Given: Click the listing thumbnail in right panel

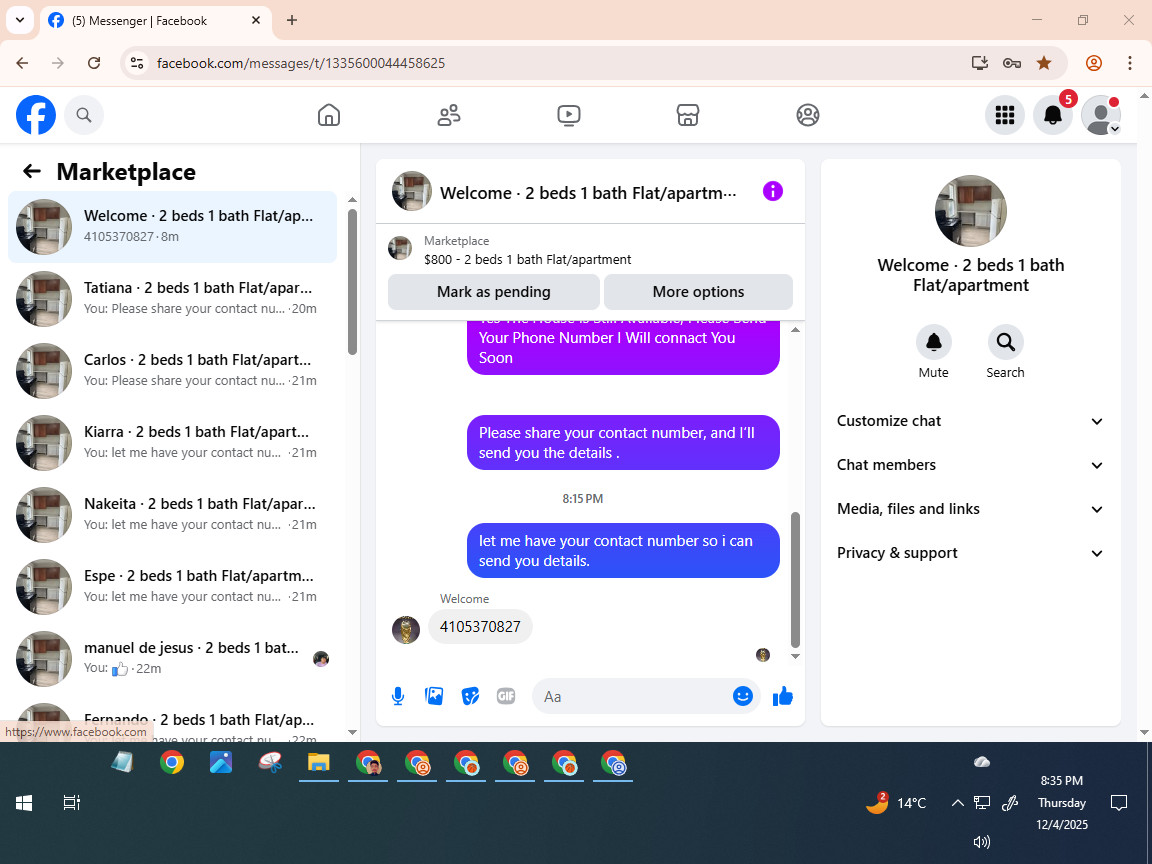Looking at the screenshot, I should (971, 211).
